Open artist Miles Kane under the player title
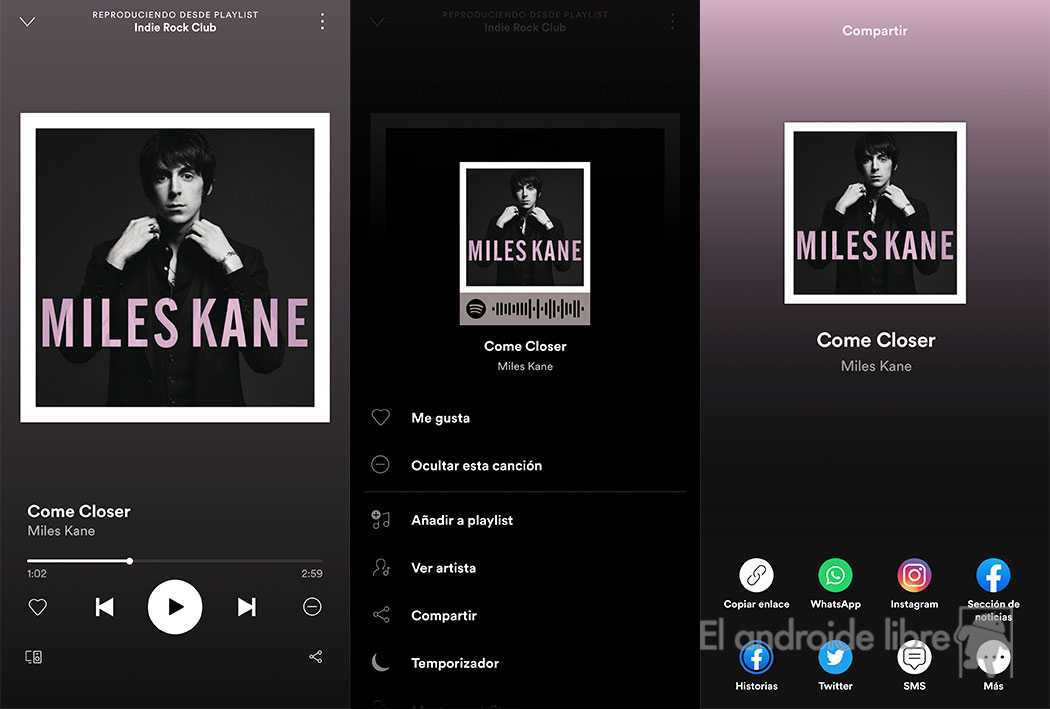The image size is (1050, 709). tap(61, 531)
